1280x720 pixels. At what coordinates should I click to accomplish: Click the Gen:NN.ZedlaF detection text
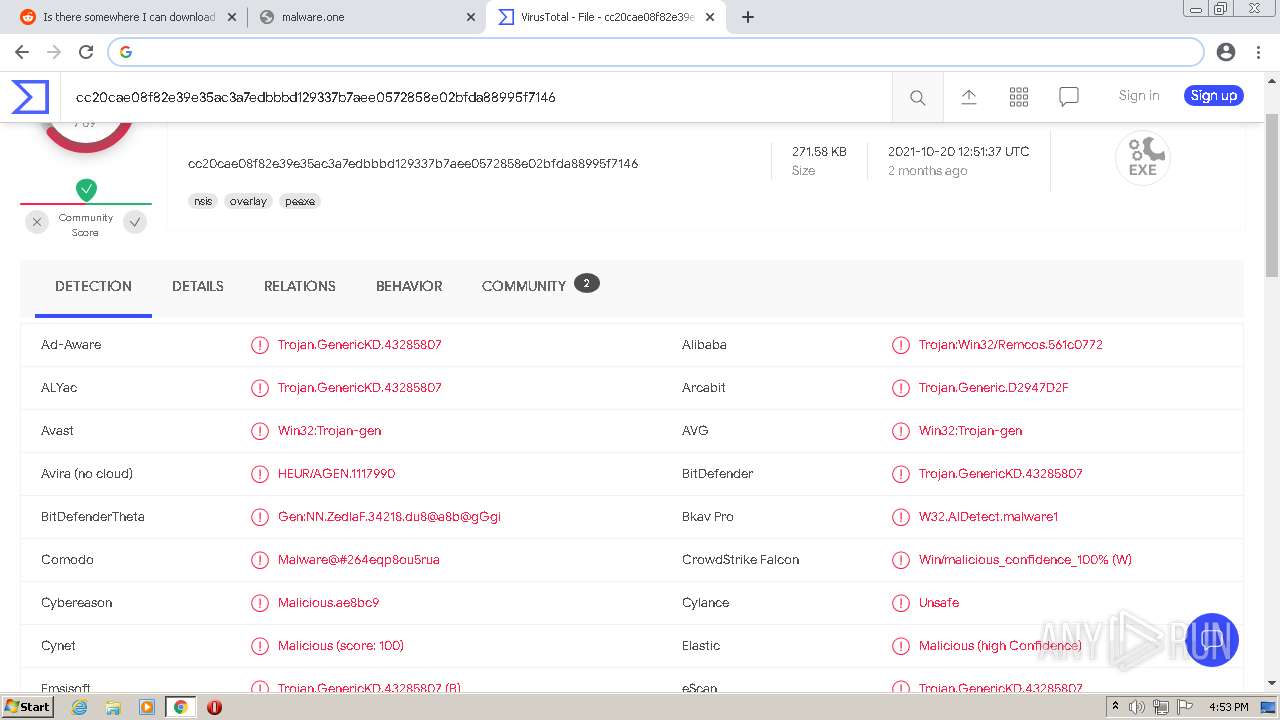pos(389,517)
